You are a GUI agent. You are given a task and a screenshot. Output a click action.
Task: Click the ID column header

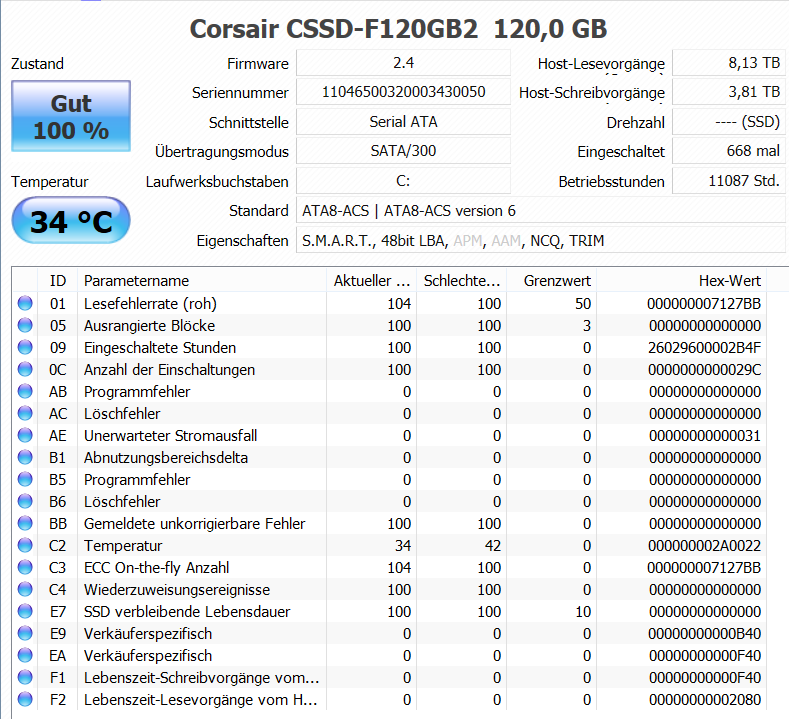click(58, 280)
